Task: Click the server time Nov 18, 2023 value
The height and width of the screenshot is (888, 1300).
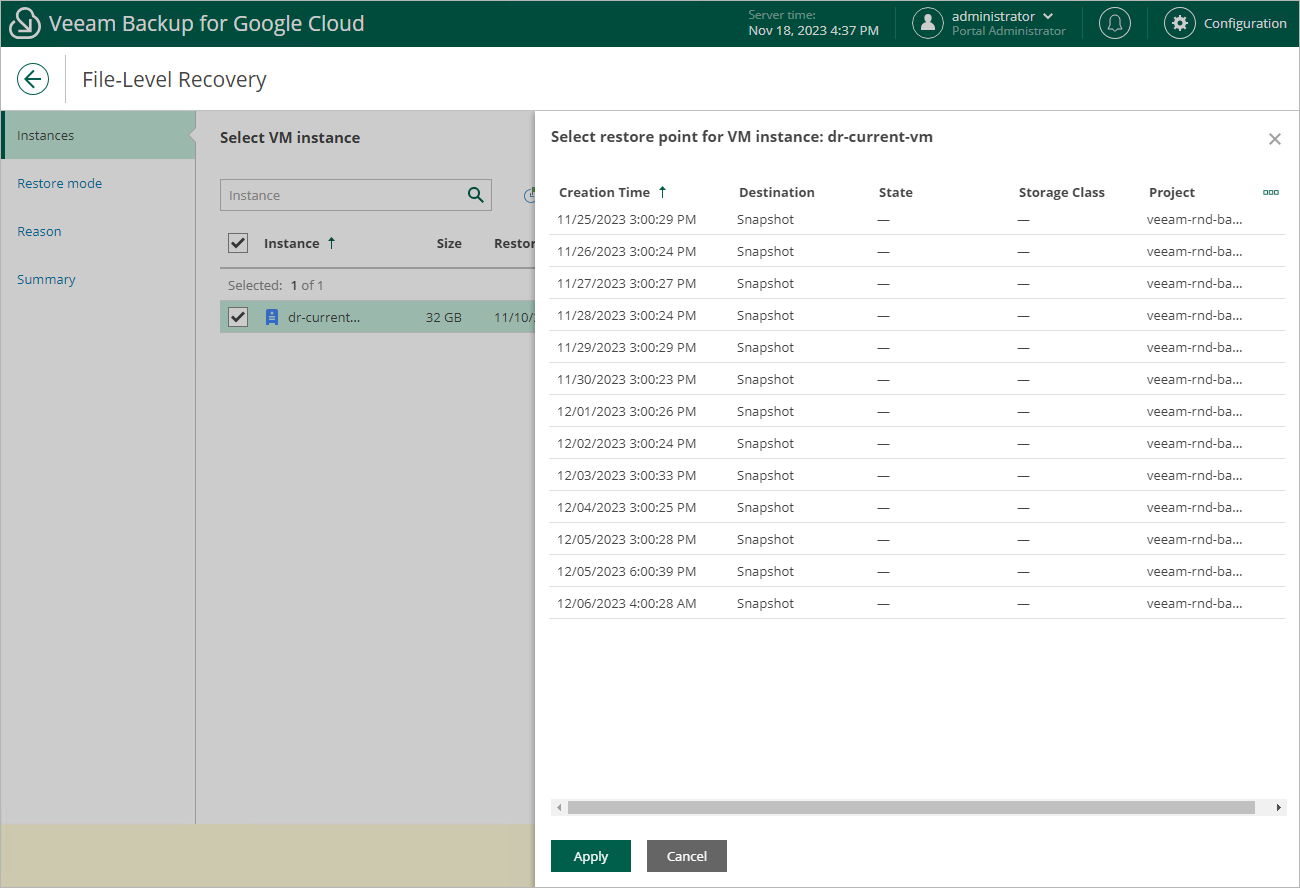Action: pos(814,31)
